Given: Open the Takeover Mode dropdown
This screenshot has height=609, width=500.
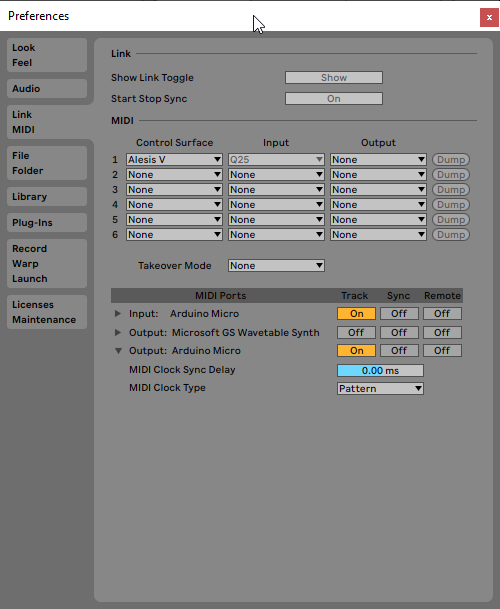Looking at the screenshot, I should tap(276, 266).
